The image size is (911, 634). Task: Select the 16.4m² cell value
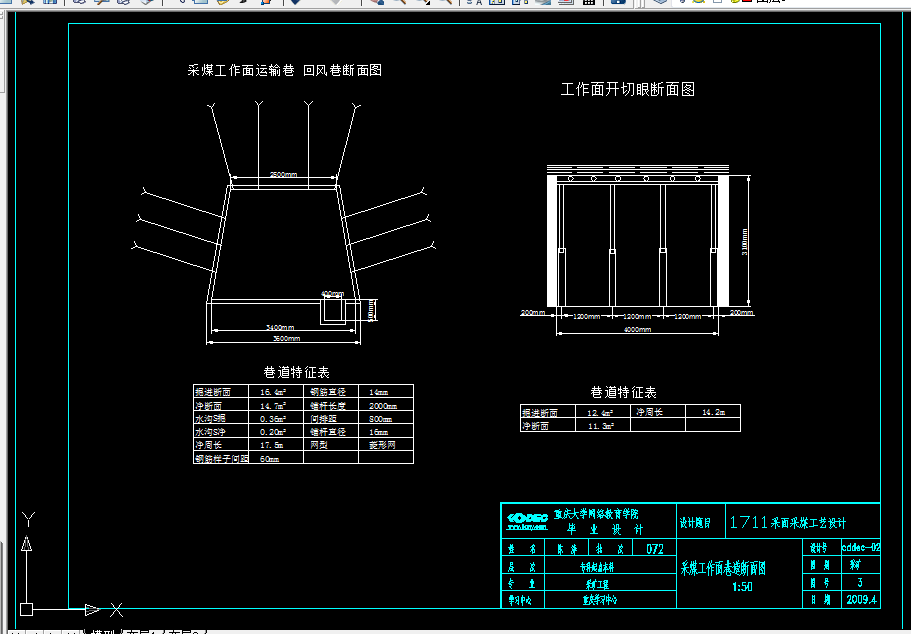[273, 392]
